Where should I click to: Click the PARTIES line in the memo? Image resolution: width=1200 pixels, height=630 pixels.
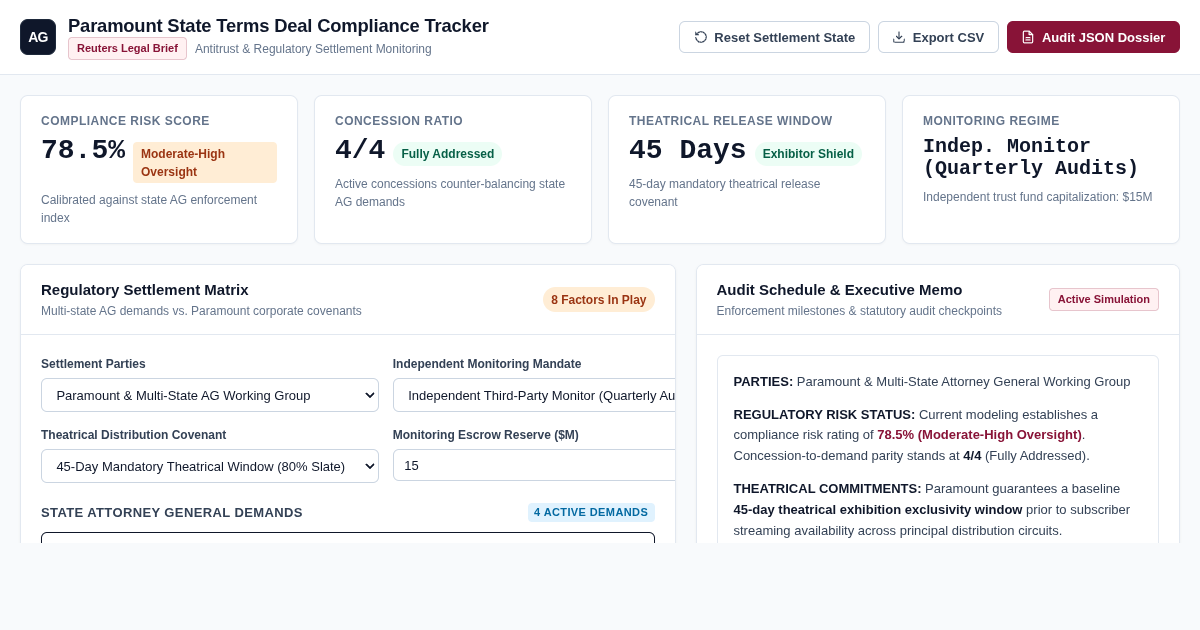tap(932, 381)
